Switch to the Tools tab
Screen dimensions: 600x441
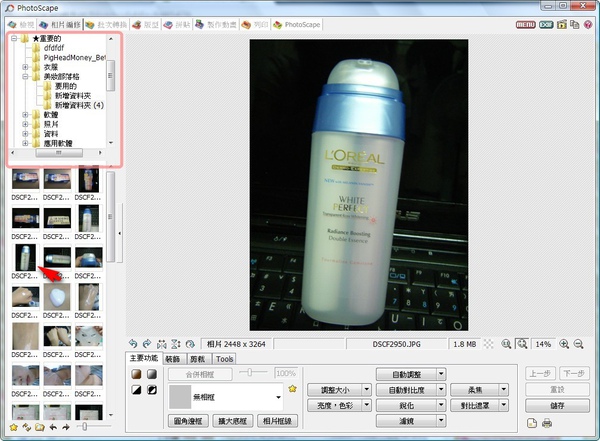224,359
